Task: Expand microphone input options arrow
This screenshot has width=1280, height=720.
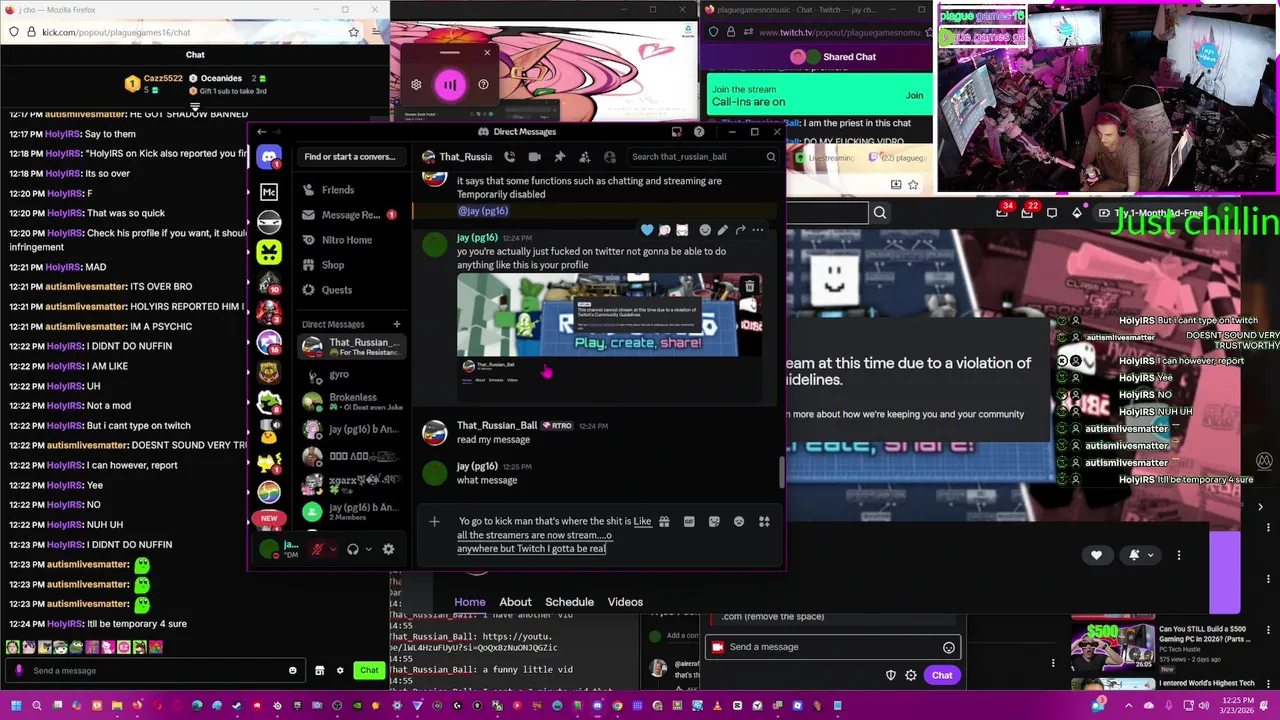Action: click(x=332, y=549)
